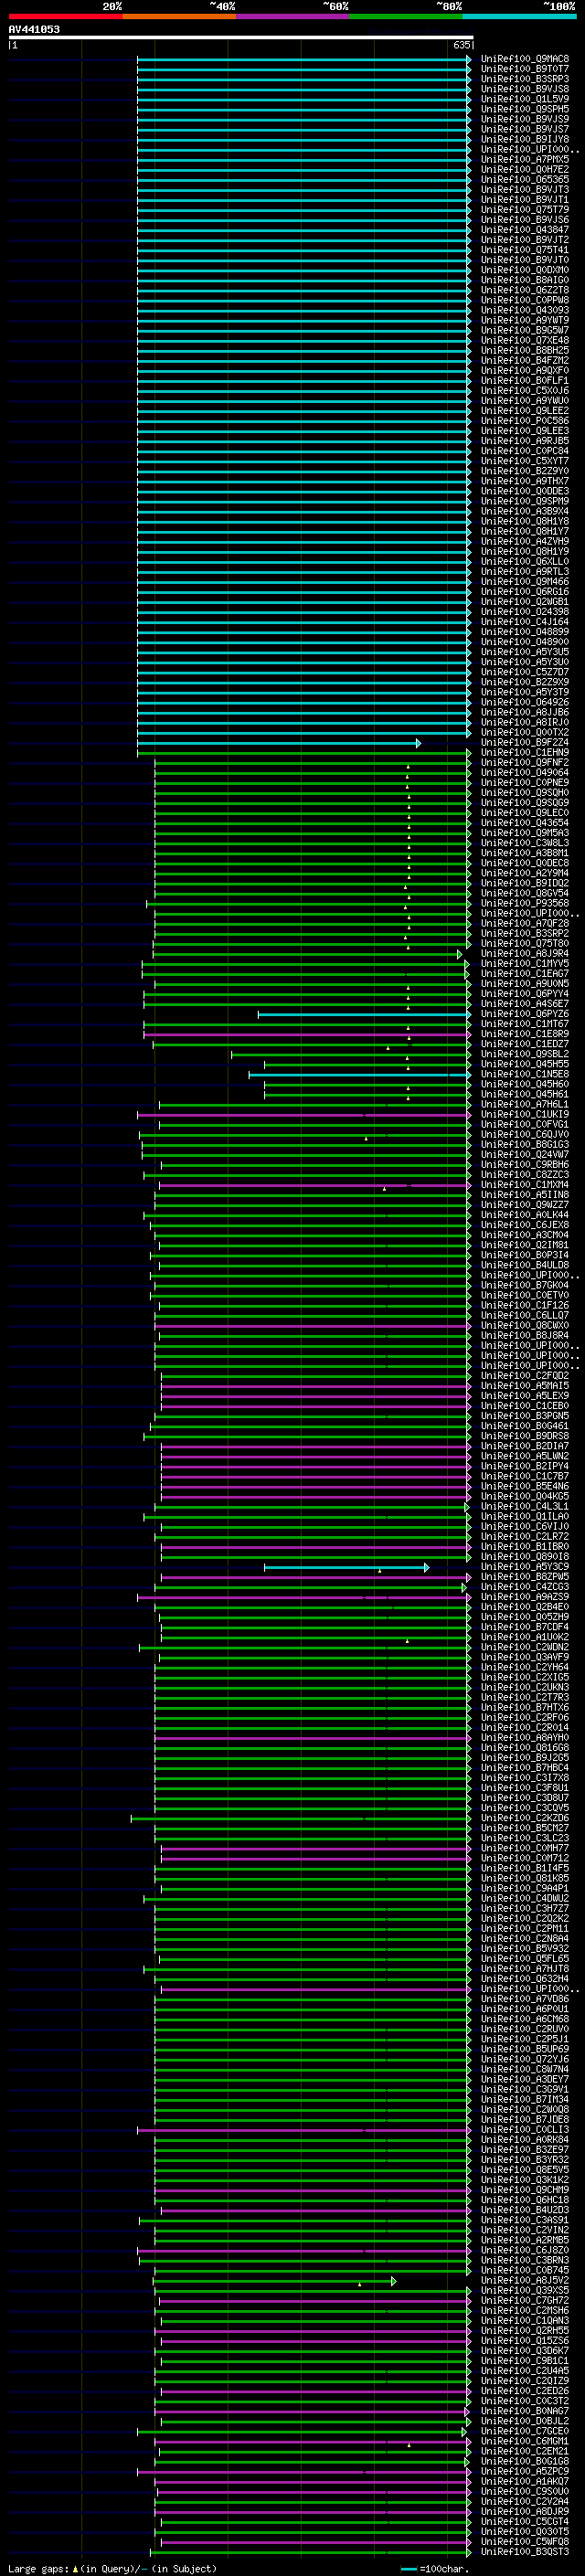The image size is (585, 2576).
Task: Select the UniRef100_C9B1C1 label
Action: click(525, 2360)
